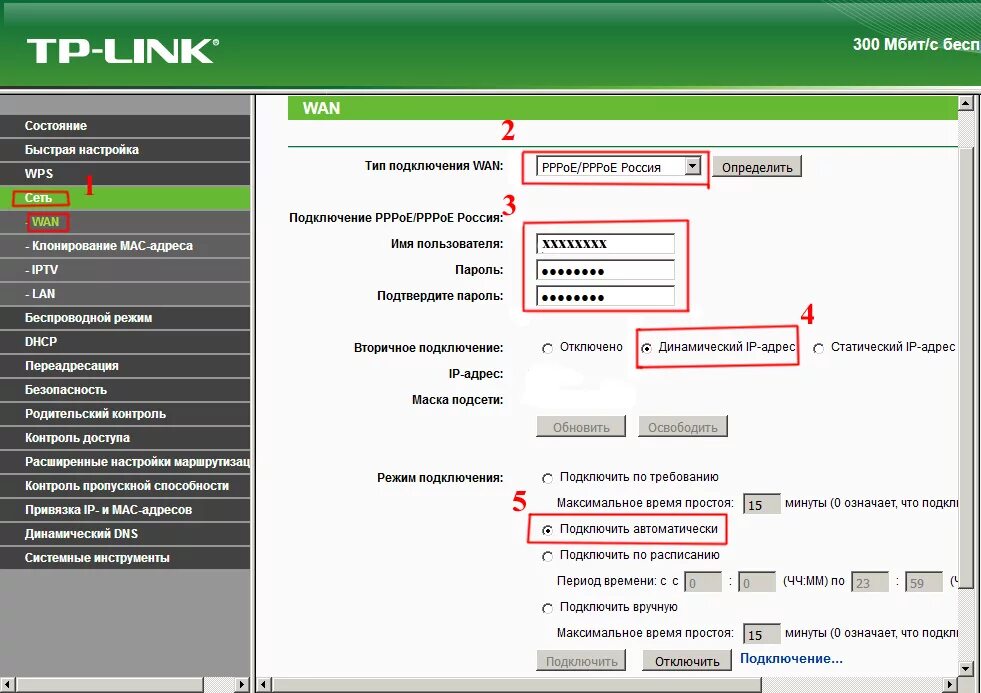Click the Подключить button
Image resolution: width=981 pixels, height=693 pixels.
581,661
